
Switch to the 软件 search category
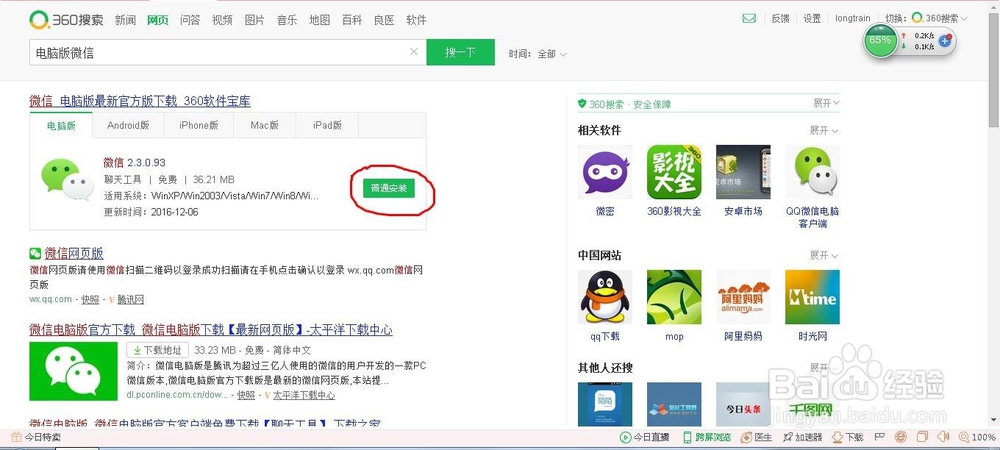416,20
